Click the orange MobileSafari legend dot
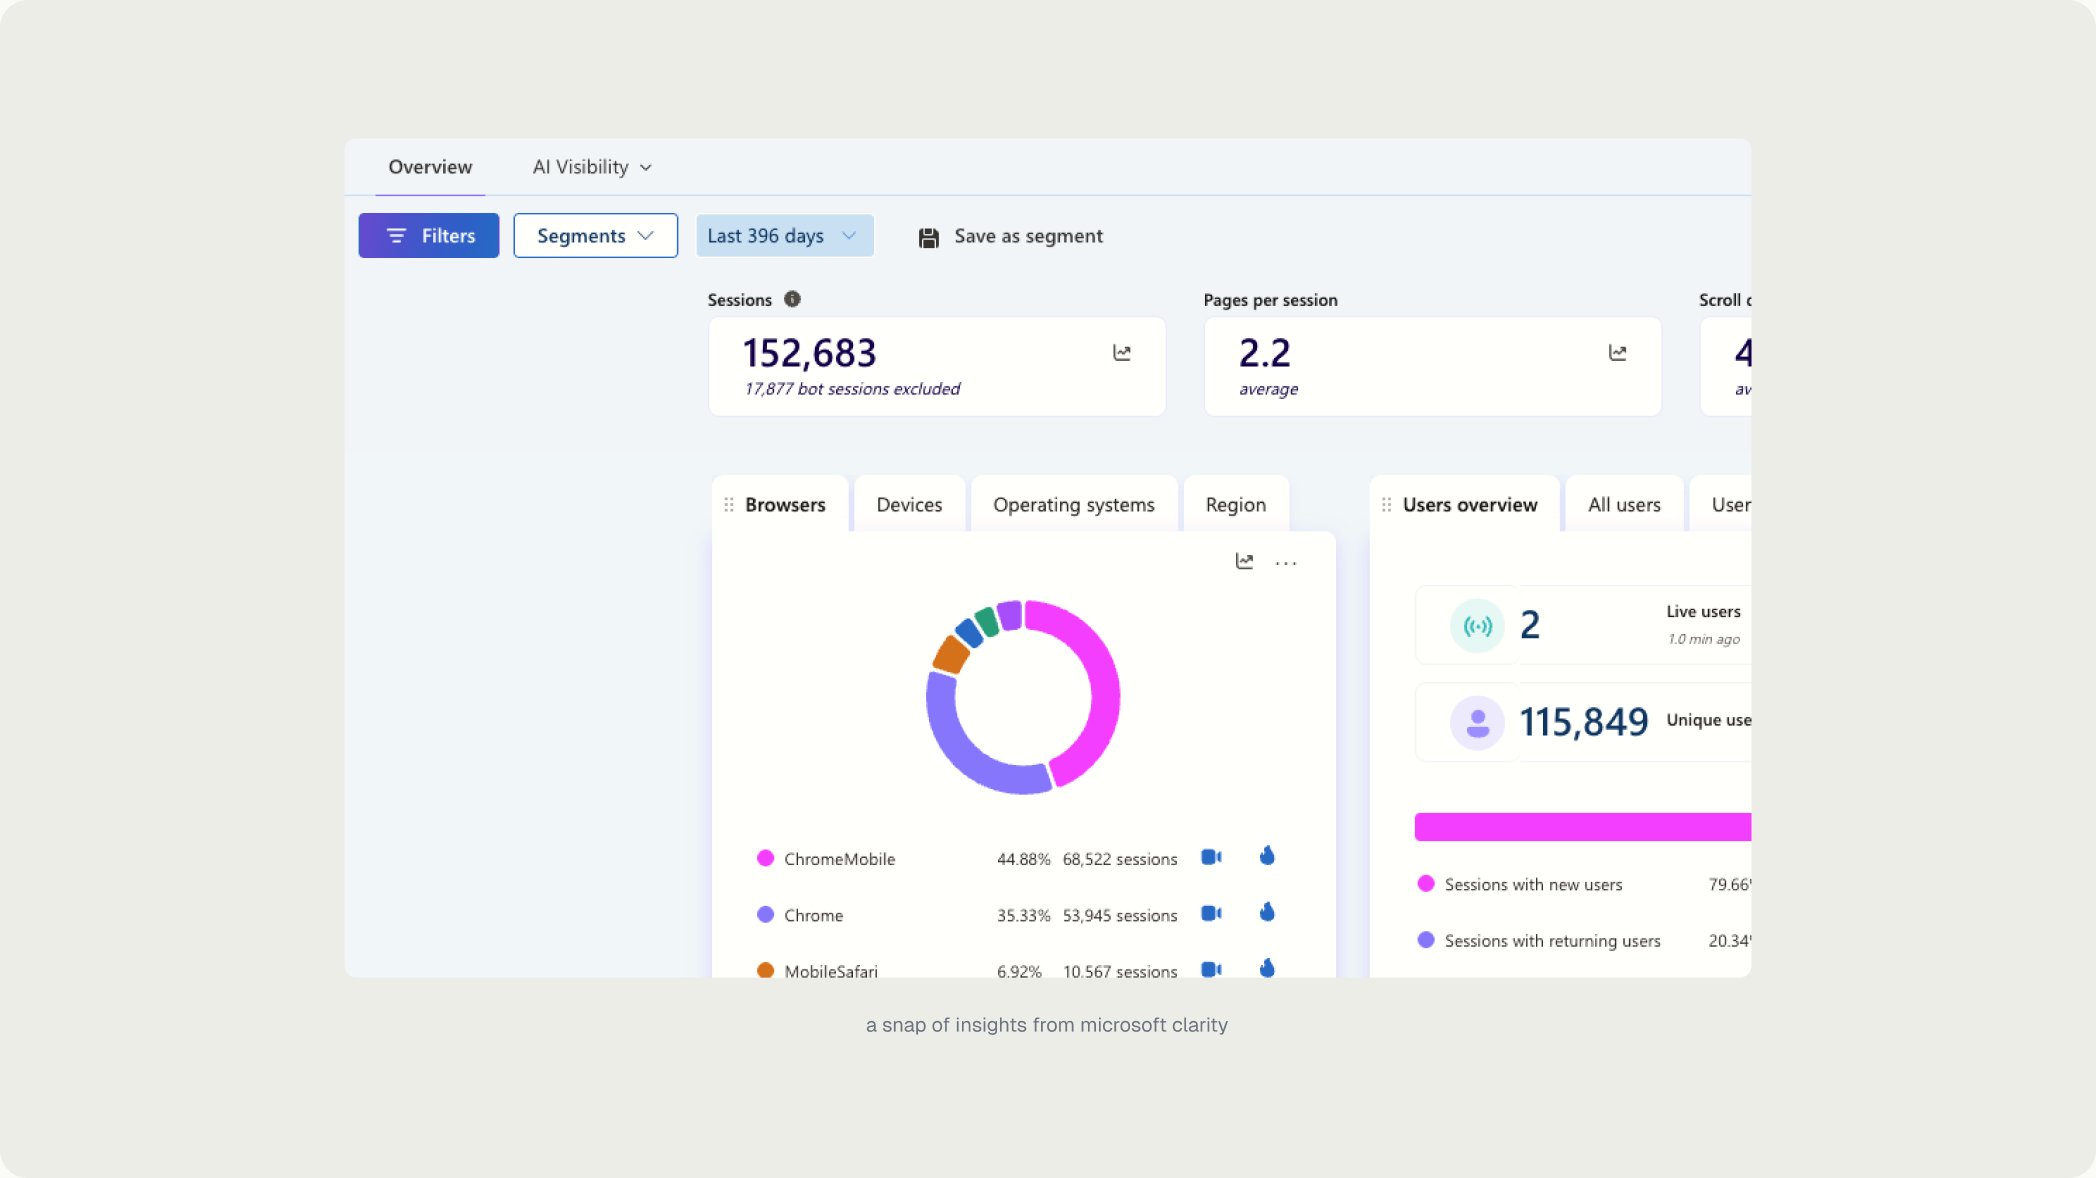The width and height of the screenshot is (2096, 1178). point(765,970)
